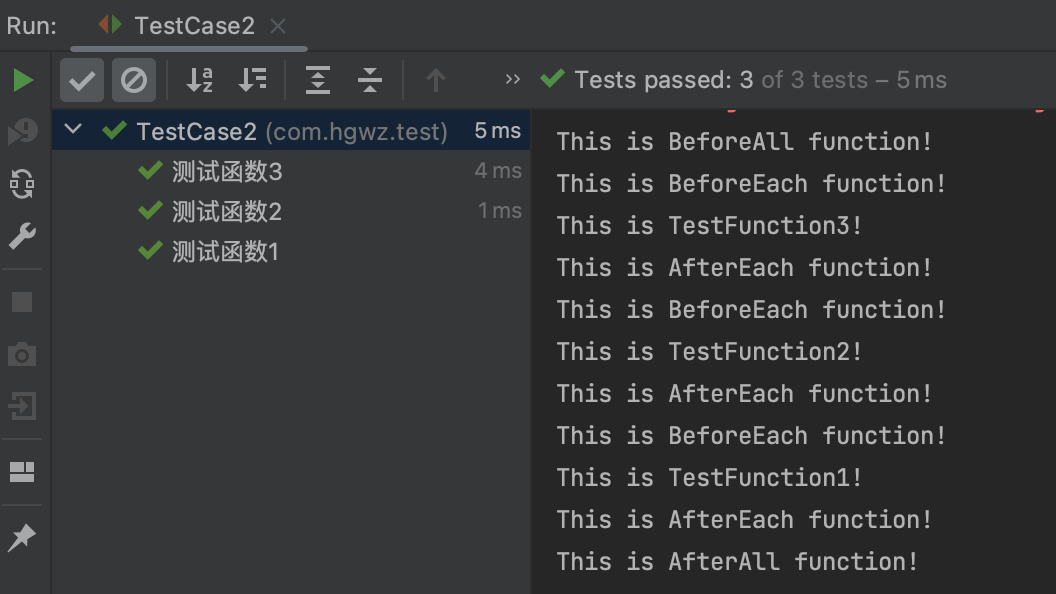Screen dimensions: 1056x594
Task: Expand all test nodes
Action: 317,80
